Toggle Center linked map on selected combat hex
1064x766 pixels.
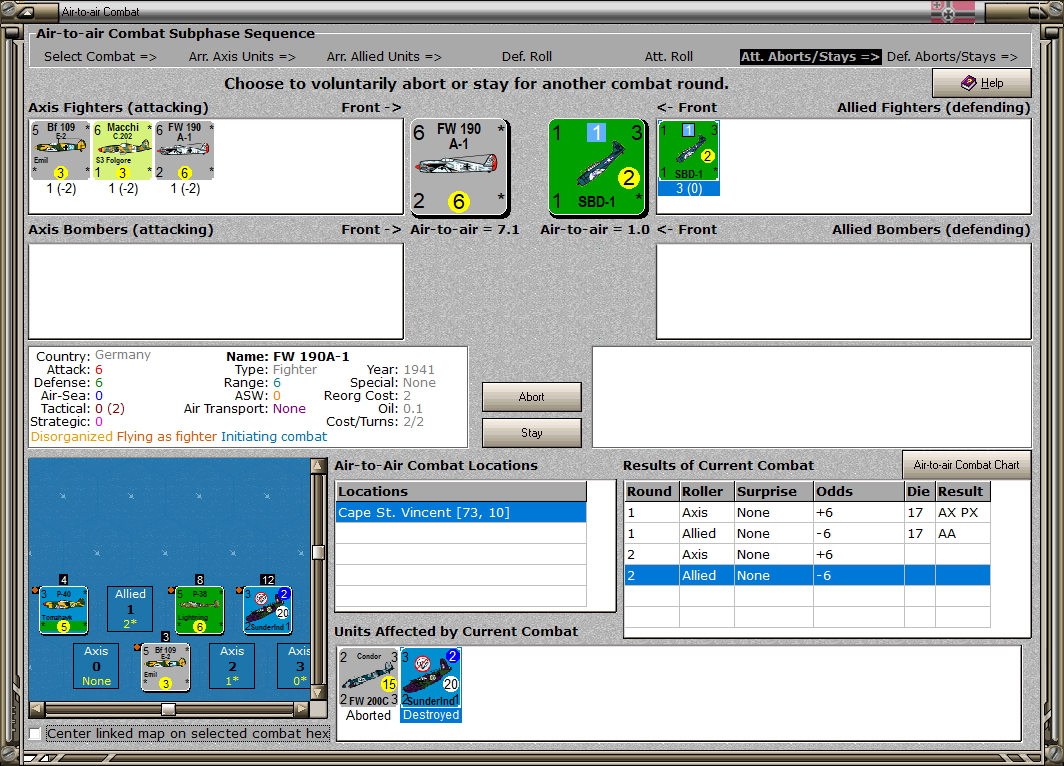pos(35,733)
